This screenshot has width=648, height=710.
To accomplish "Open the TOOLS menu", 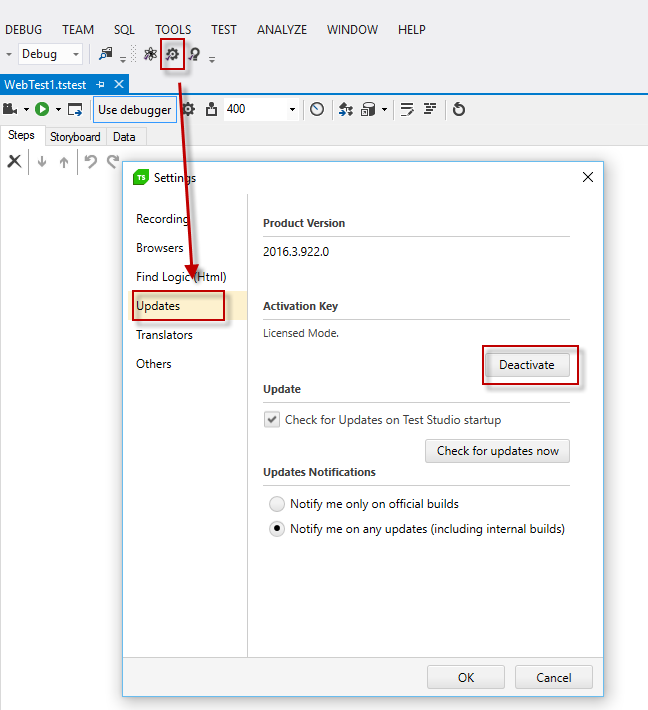I will coord(173,30).
